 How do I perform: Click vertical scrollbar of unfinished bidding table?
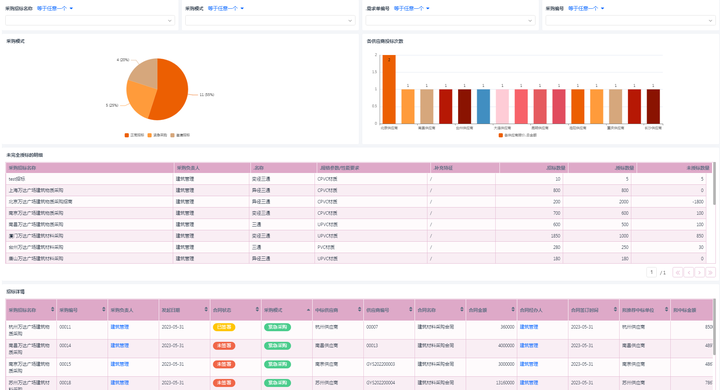click(x=714, y=184)
